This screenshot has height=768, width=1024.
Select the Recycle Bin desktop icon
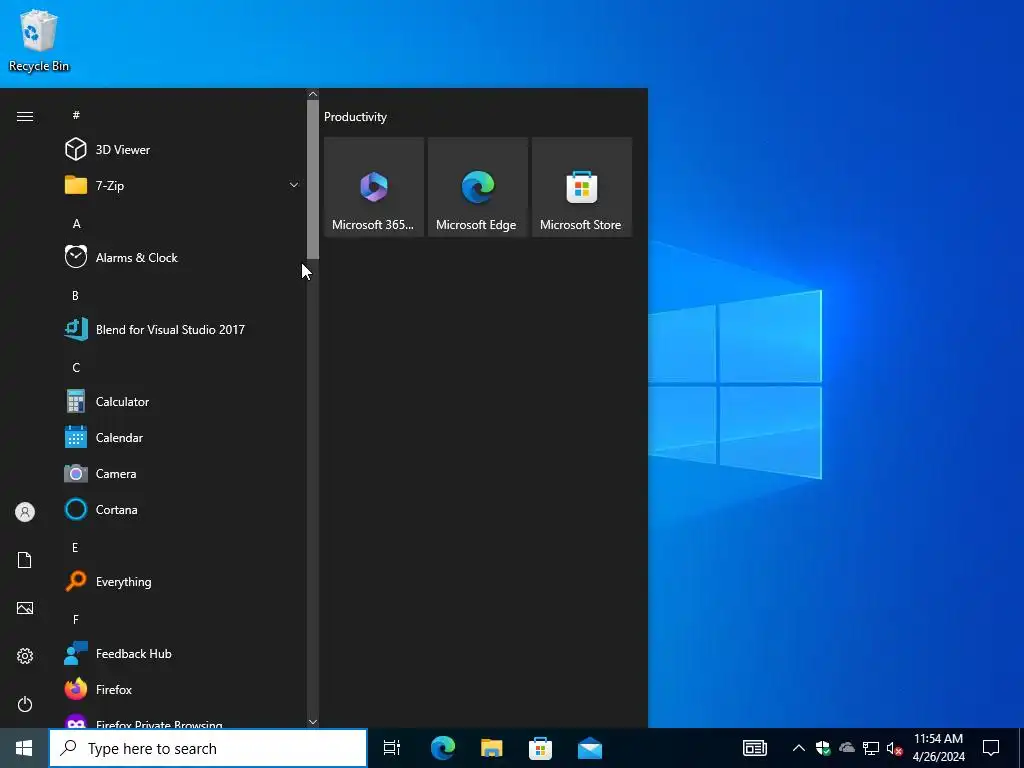(x=39, y=41)
